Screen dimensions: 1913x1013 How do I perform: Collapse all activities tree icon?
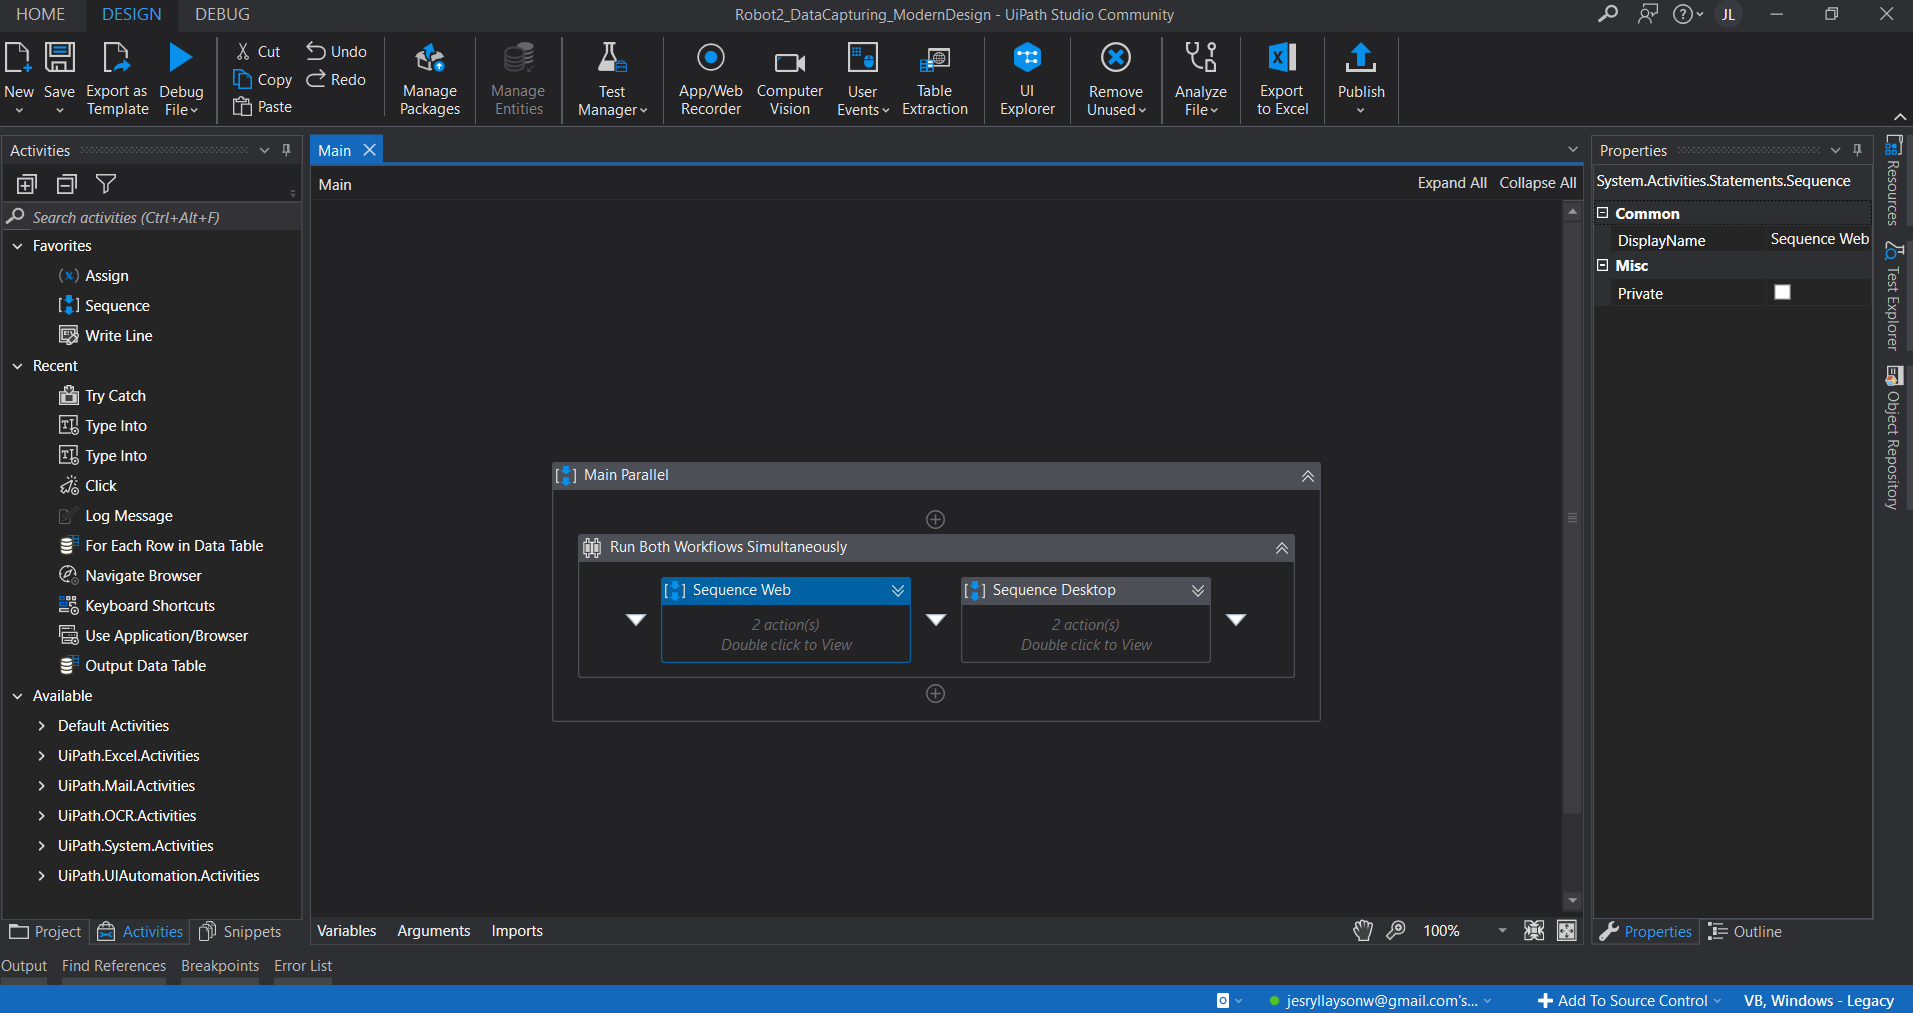pos(67,184)
